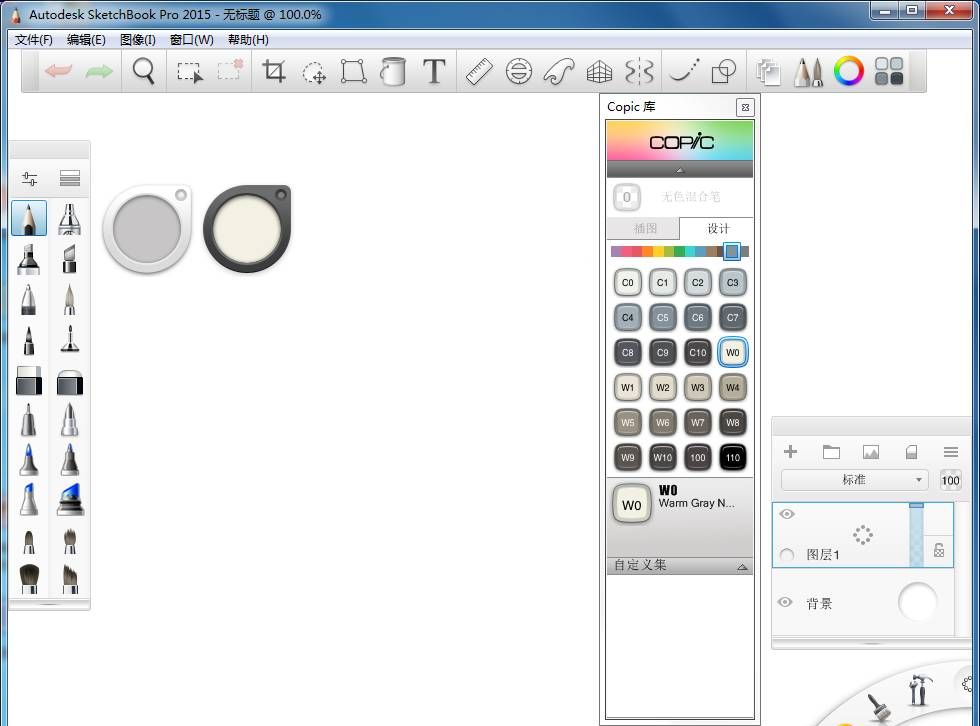Click the Undo arrow in toolbar
Image resolution: width=980 pixels, height=726 pixels.
click(x=59, y=71)
